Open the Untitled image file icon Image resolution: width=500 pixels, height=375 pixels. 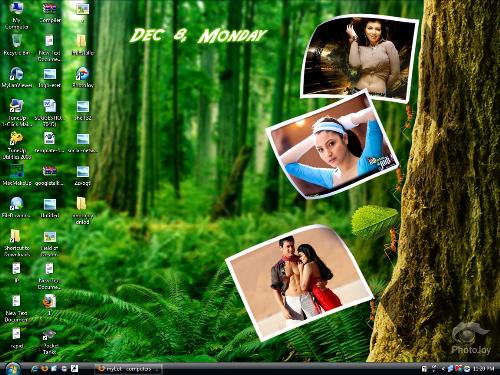pyautogui.click(x=49, y=208)
